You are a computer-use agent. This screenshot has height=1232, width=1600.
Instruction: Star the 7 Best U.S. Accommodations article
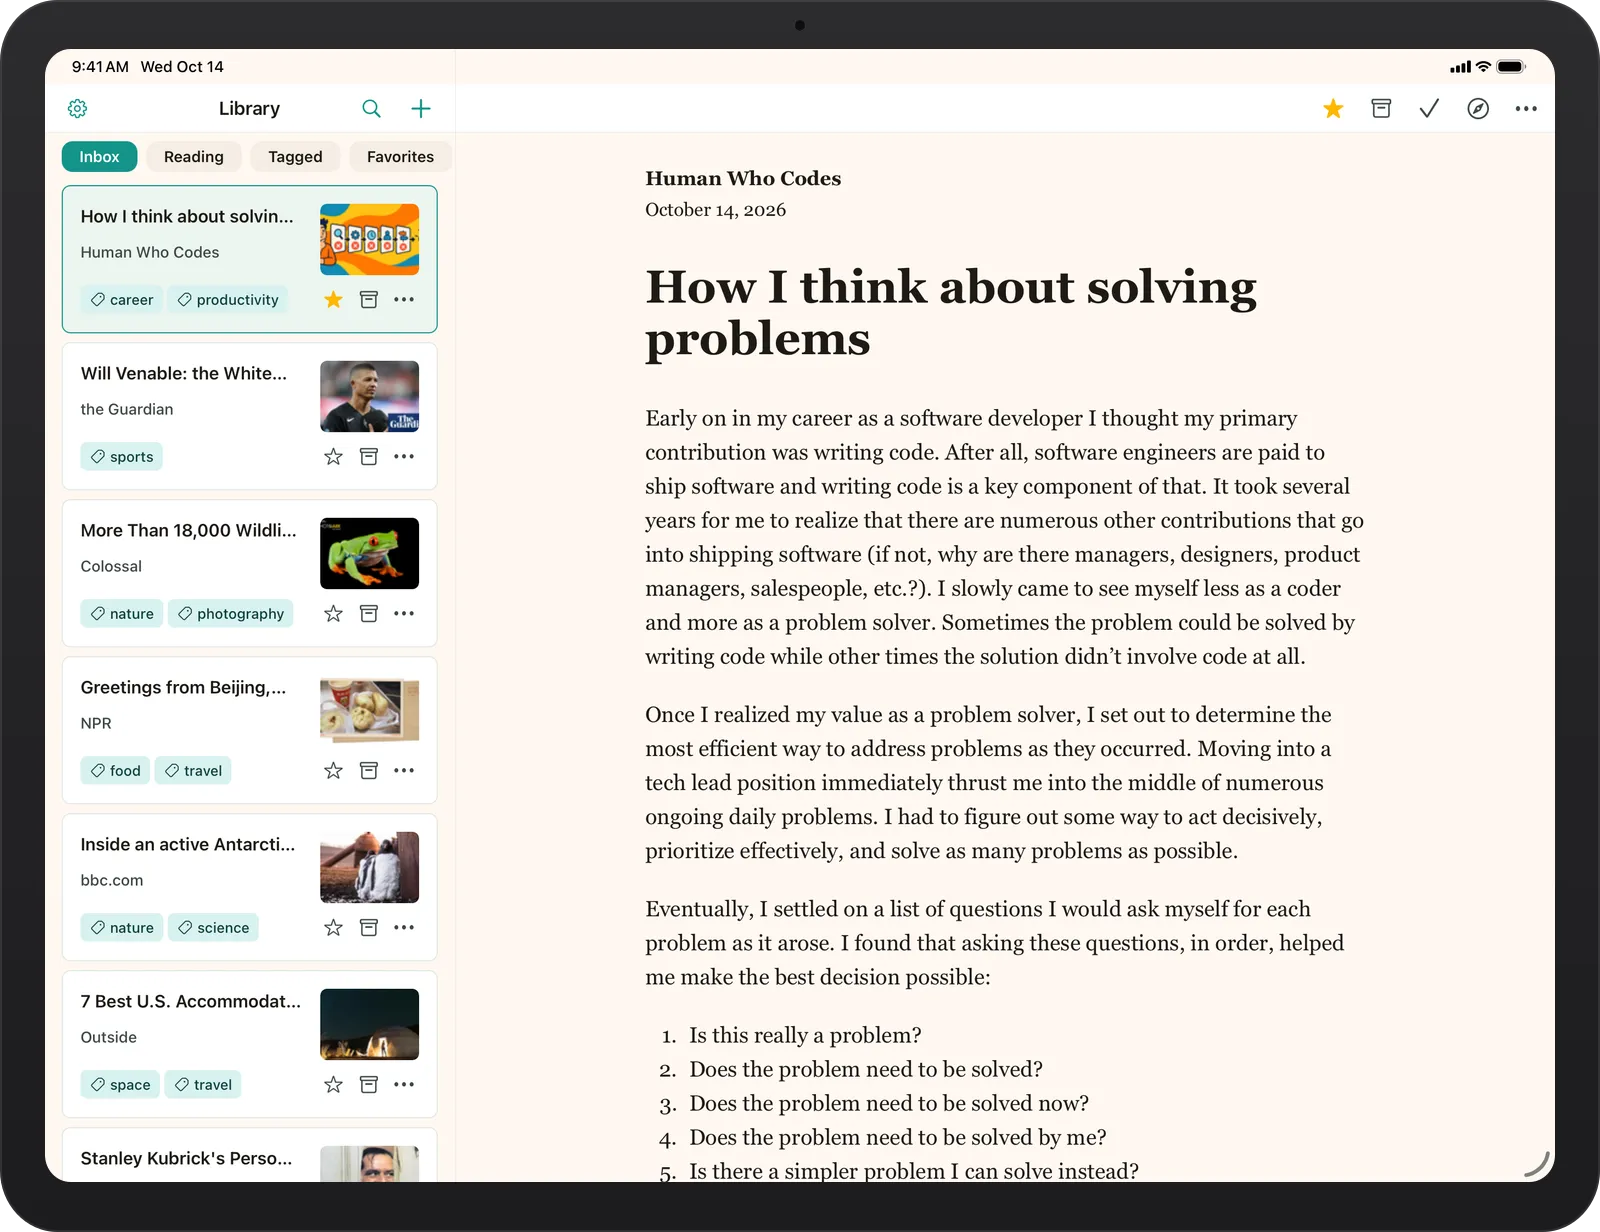pyautogui.click(x=333, y=1084)
